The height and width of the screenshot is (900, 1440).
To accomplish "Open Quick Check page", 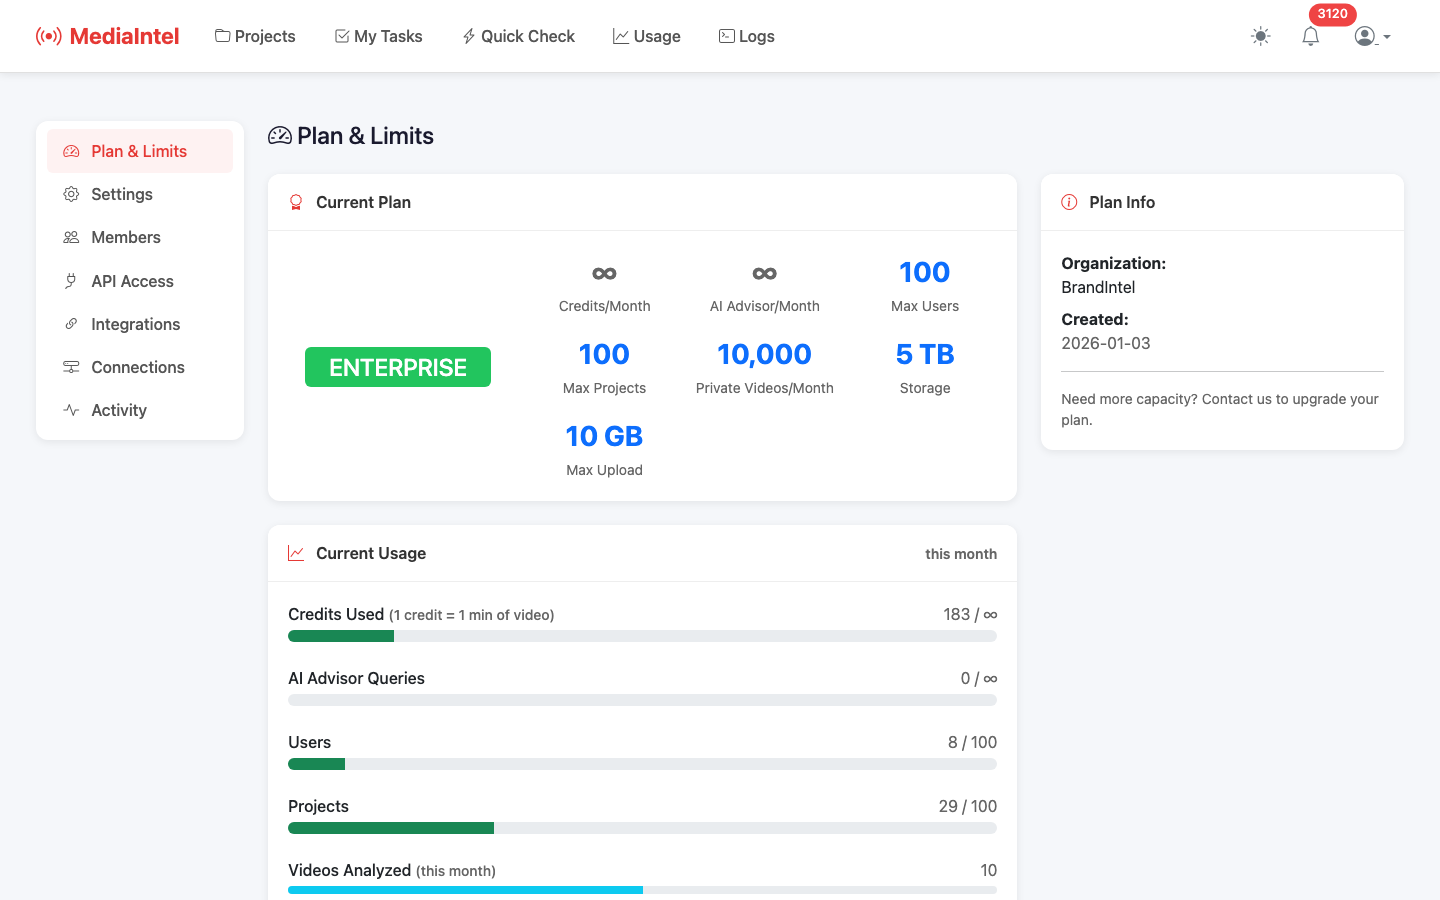I will click(x=518, y=36).
